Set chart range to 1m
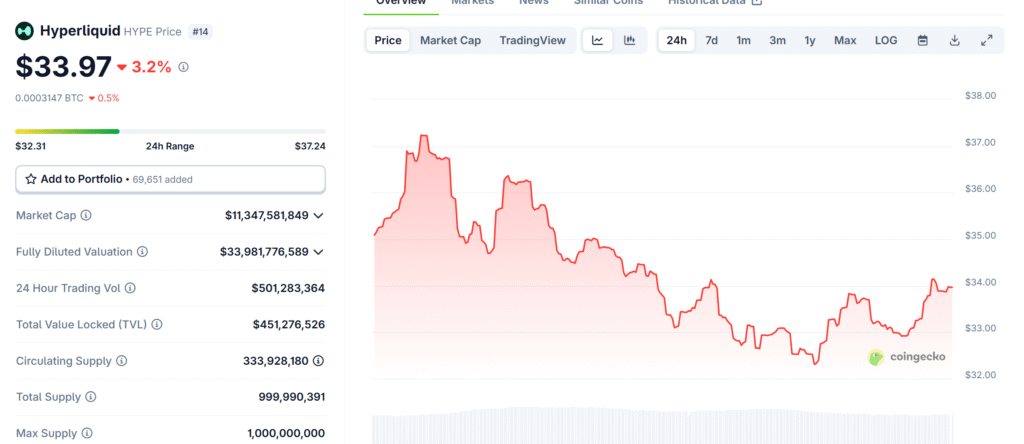 743,40
